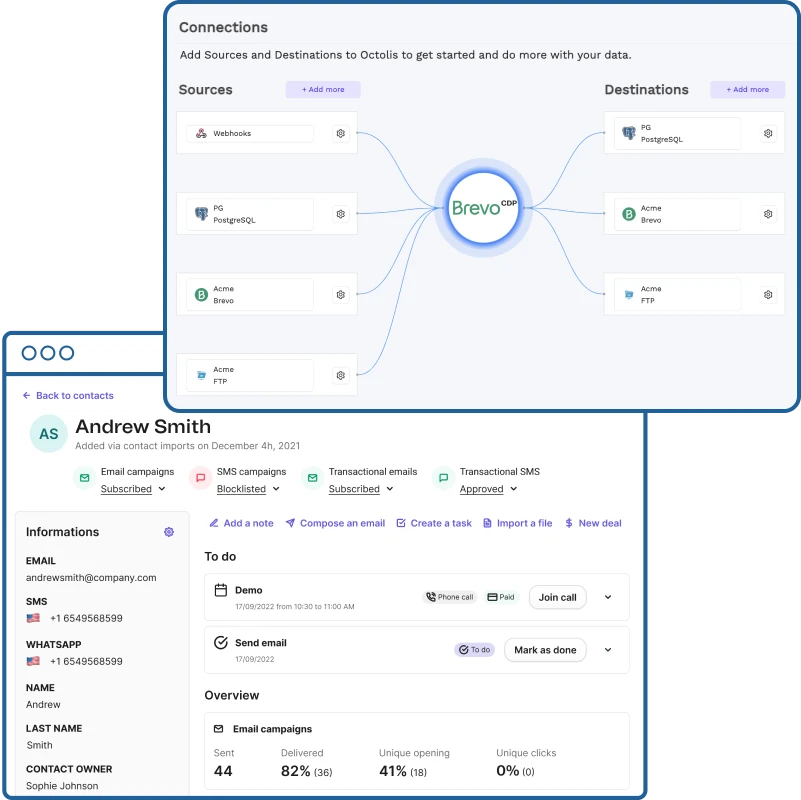Click the PG PostgreSQL source icon
Screen dimensions: 801x800
pos(203,213)
